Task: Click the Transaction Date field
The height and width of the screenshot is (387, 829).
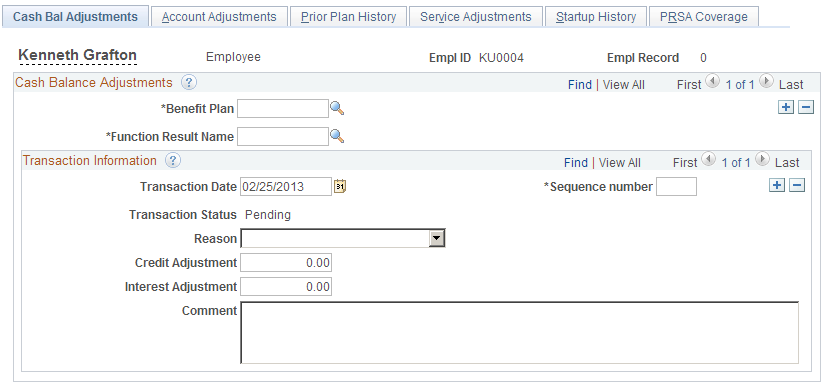Action: pos(286,187)
